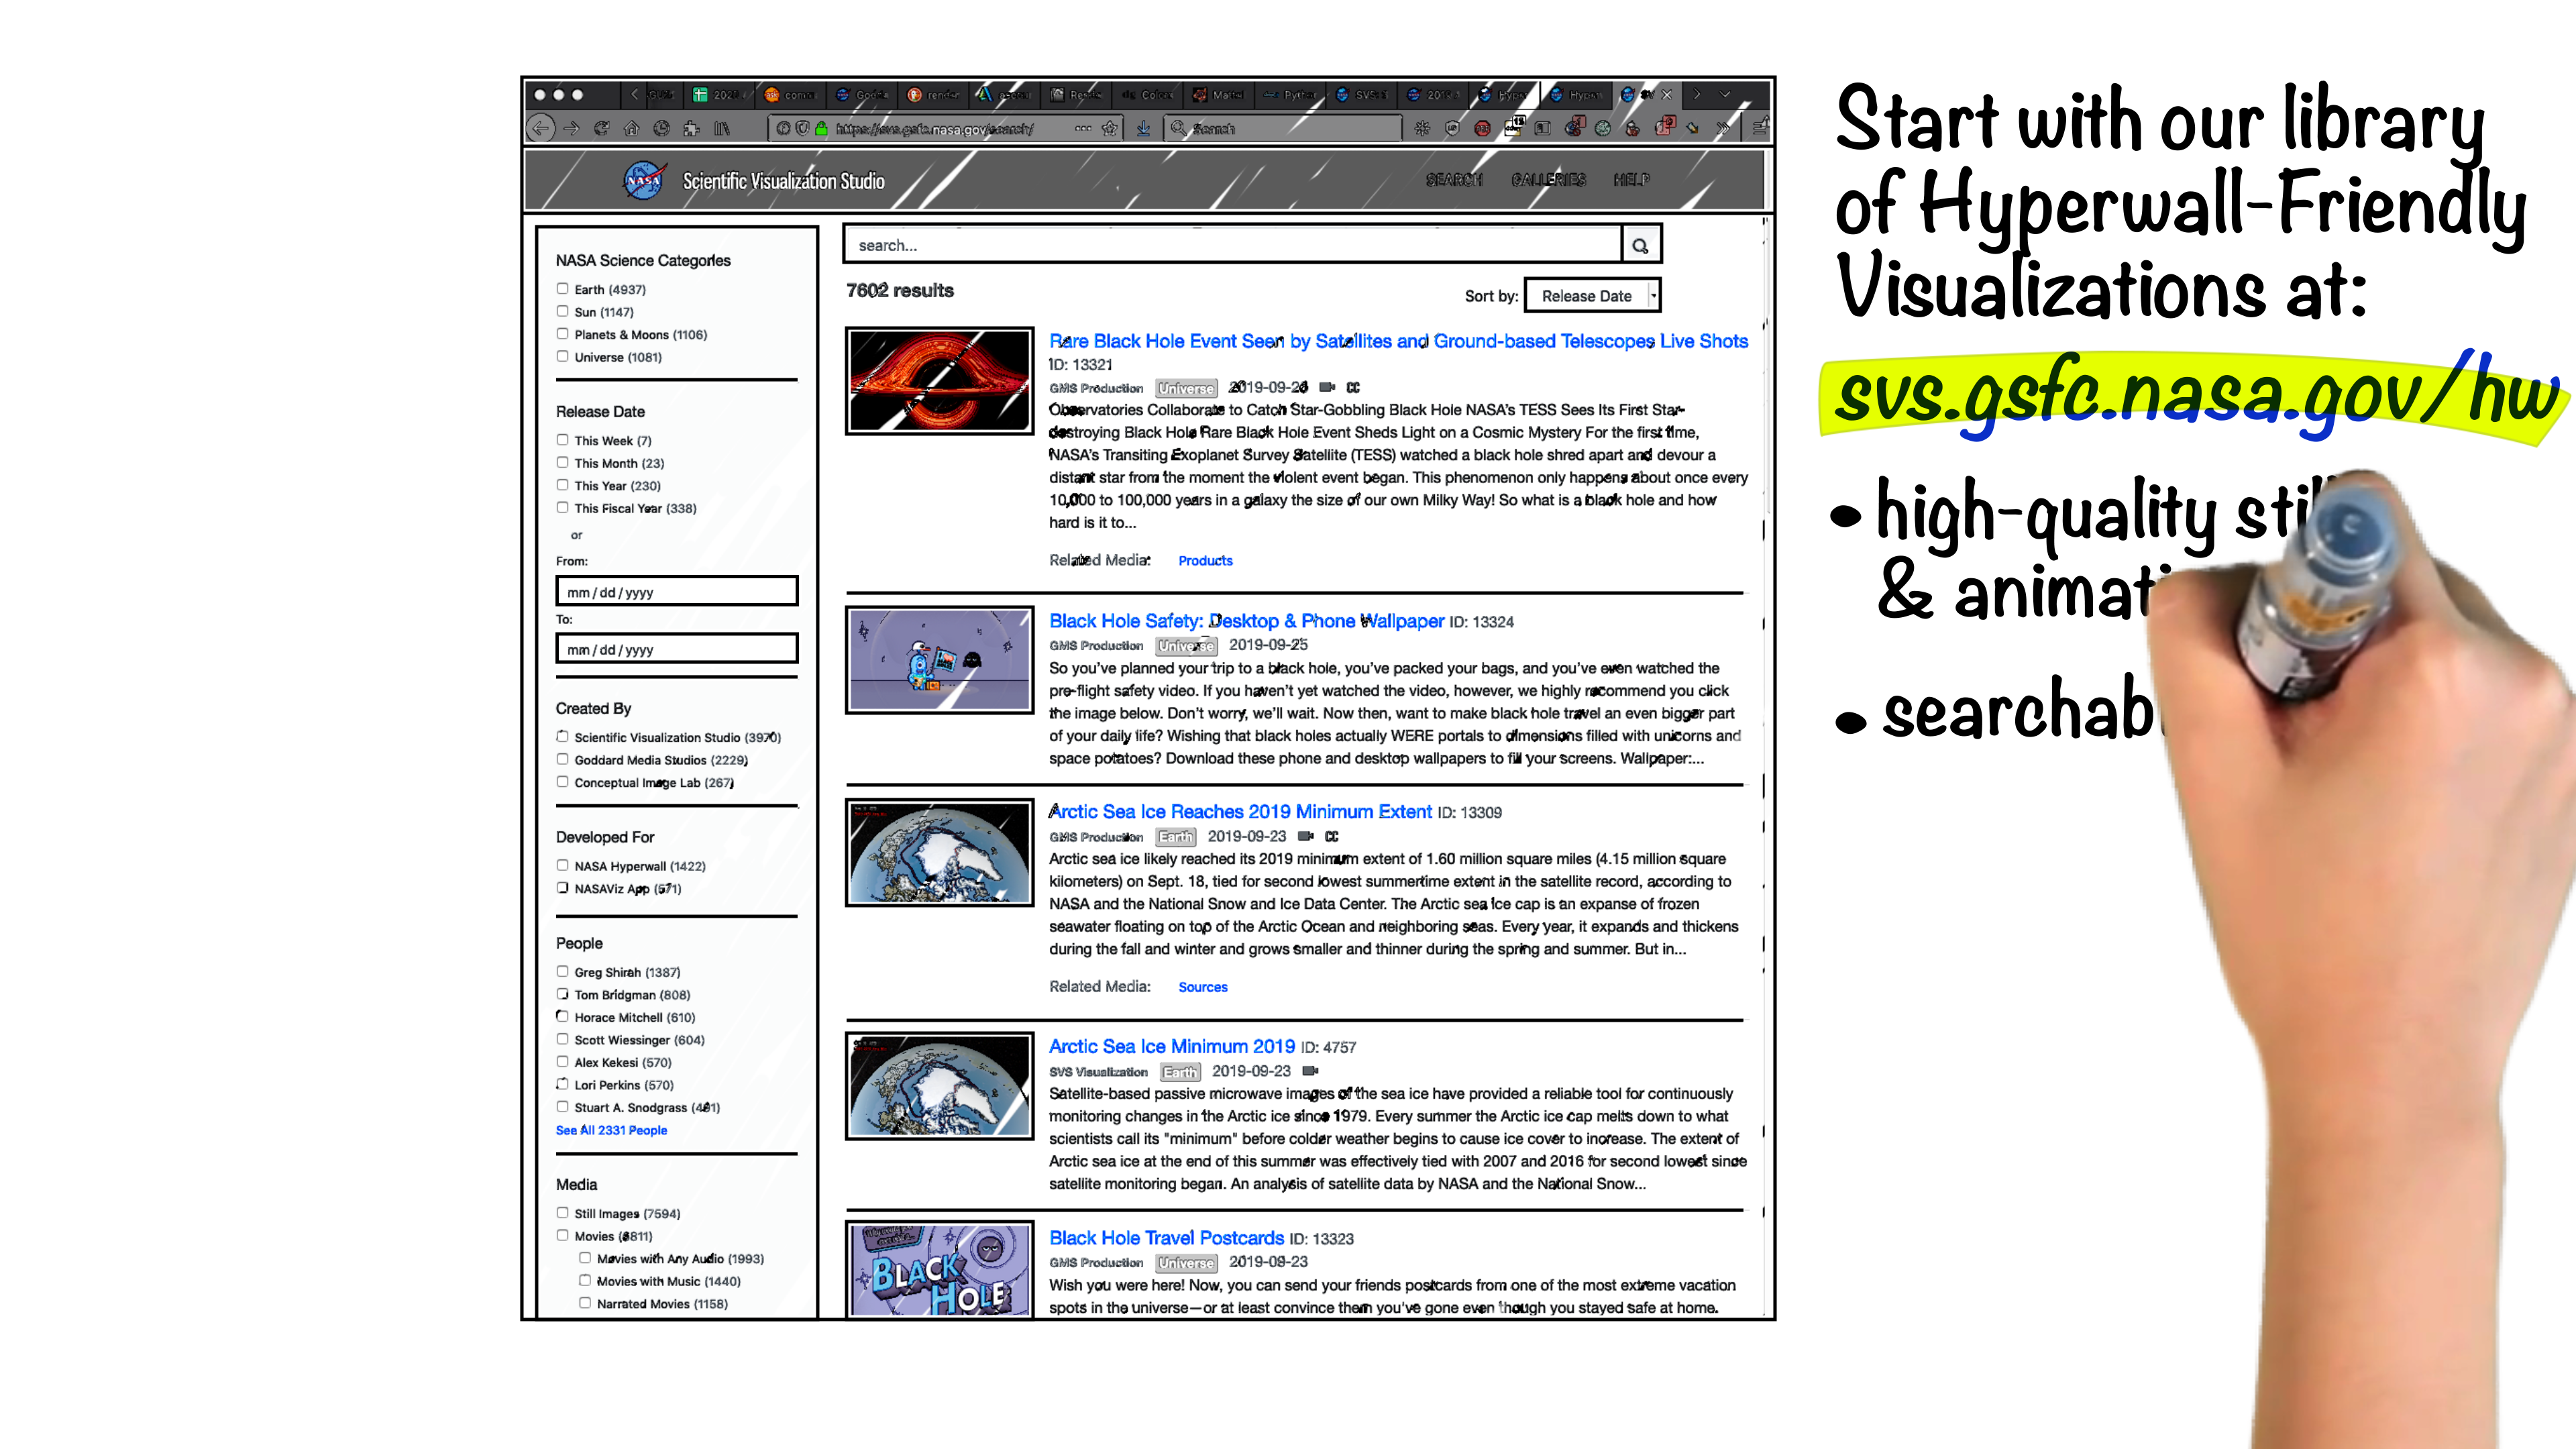The height and width of the screenshot is (1449, 2576).
Task: Check the Greg Shirah (1387) person filter
Action: (562, 971)
